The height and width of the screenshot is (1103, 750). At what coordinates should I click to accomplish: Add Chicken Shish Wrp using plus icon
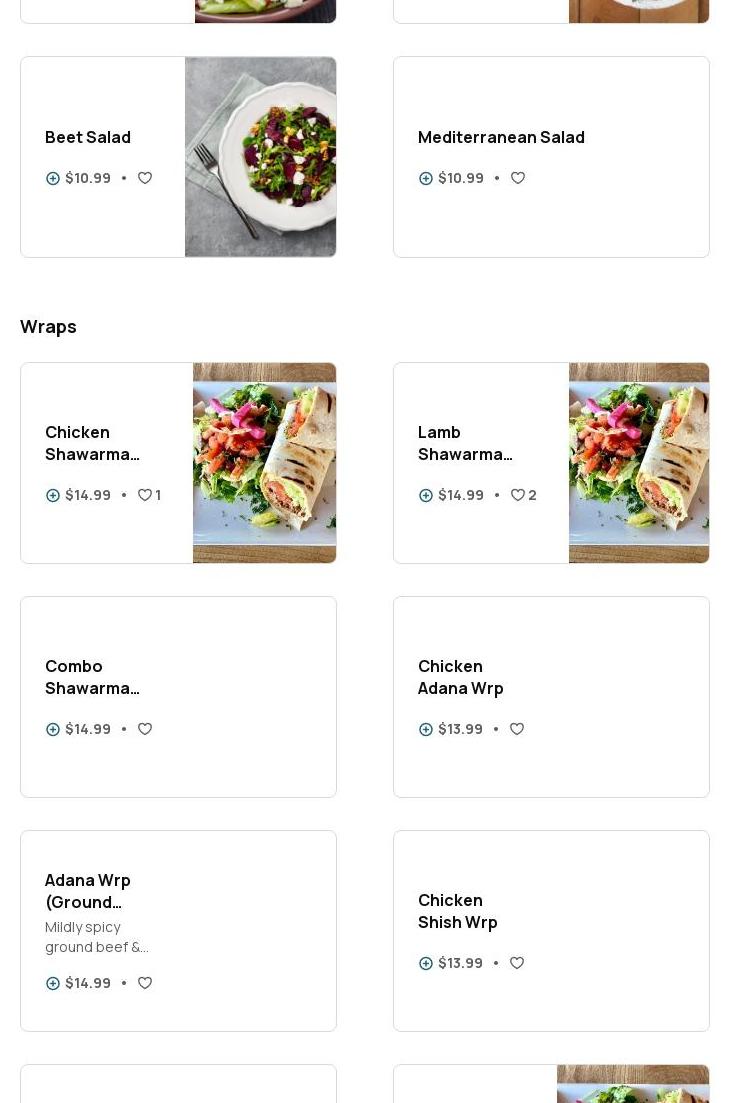click(x=426, y=963)
